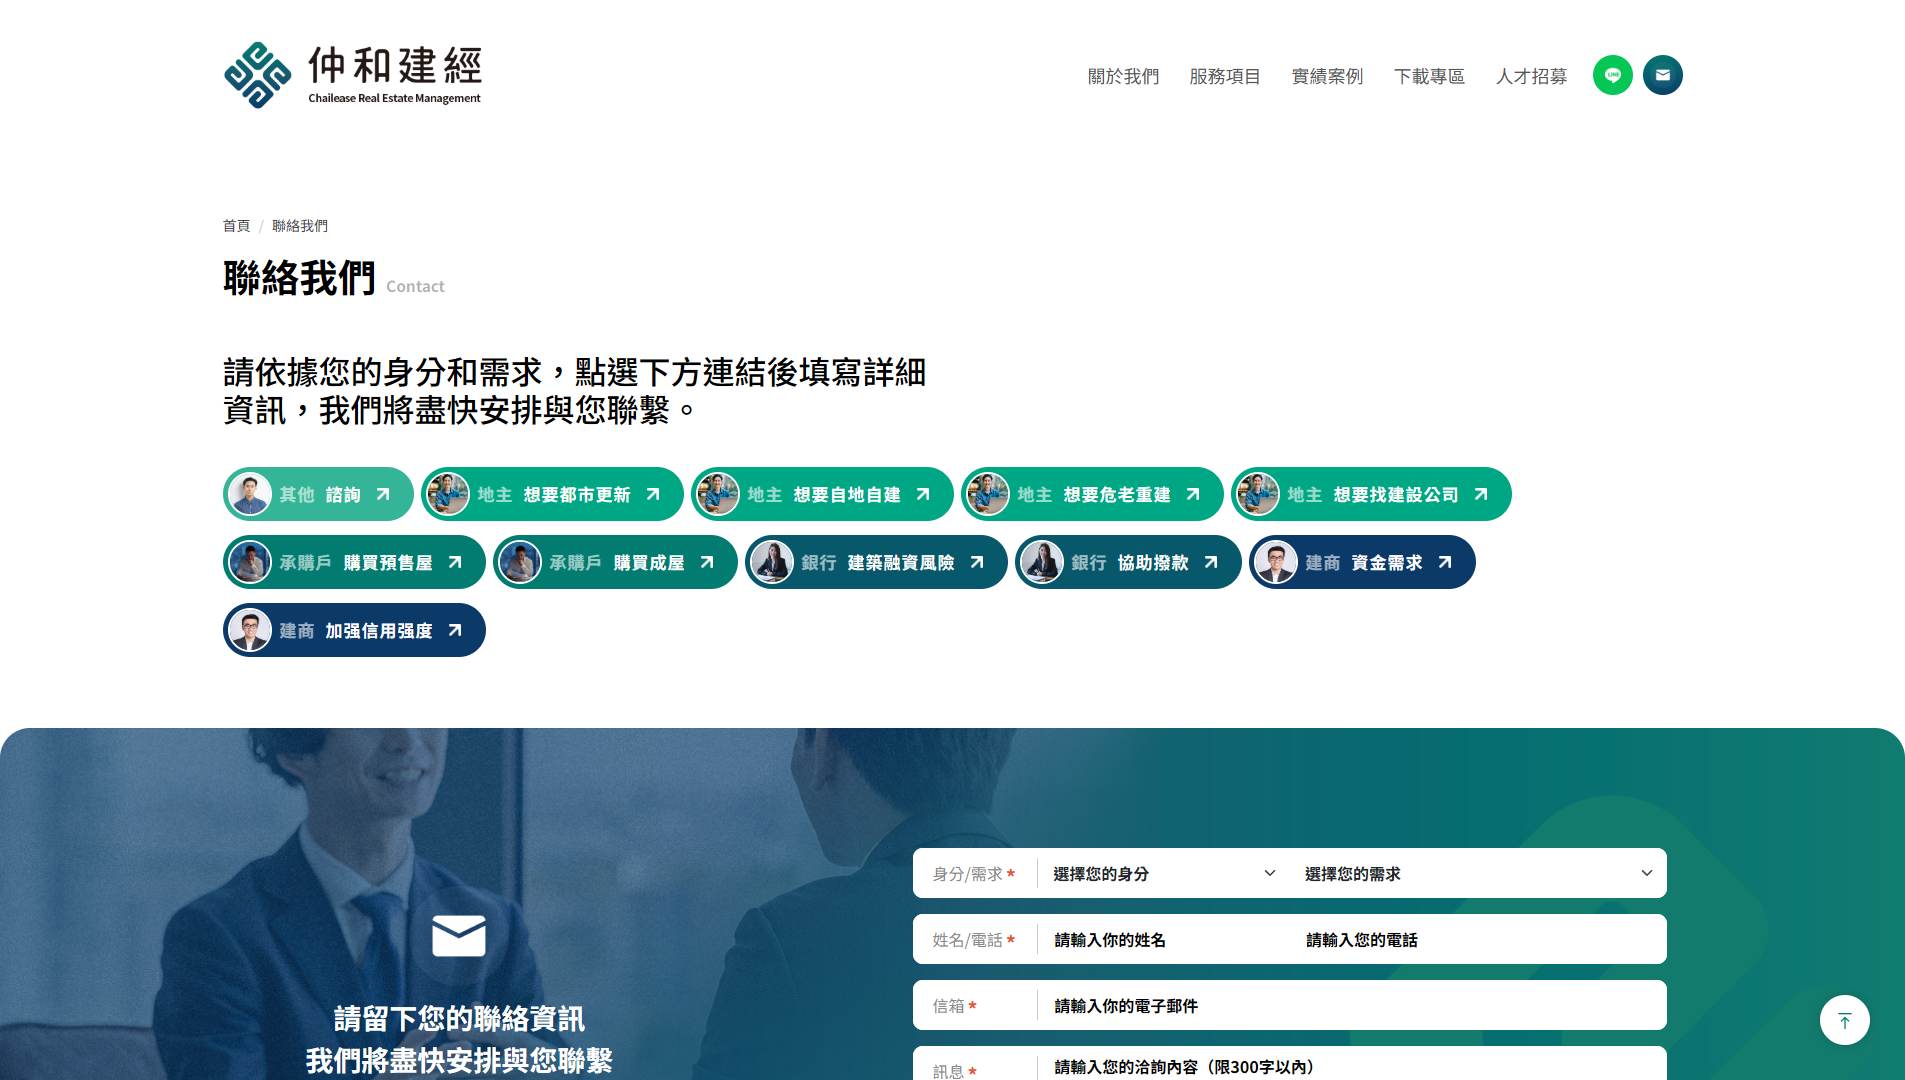
Task: Click the 銀行 建築融資風險 button
Action: pos(875,562)
